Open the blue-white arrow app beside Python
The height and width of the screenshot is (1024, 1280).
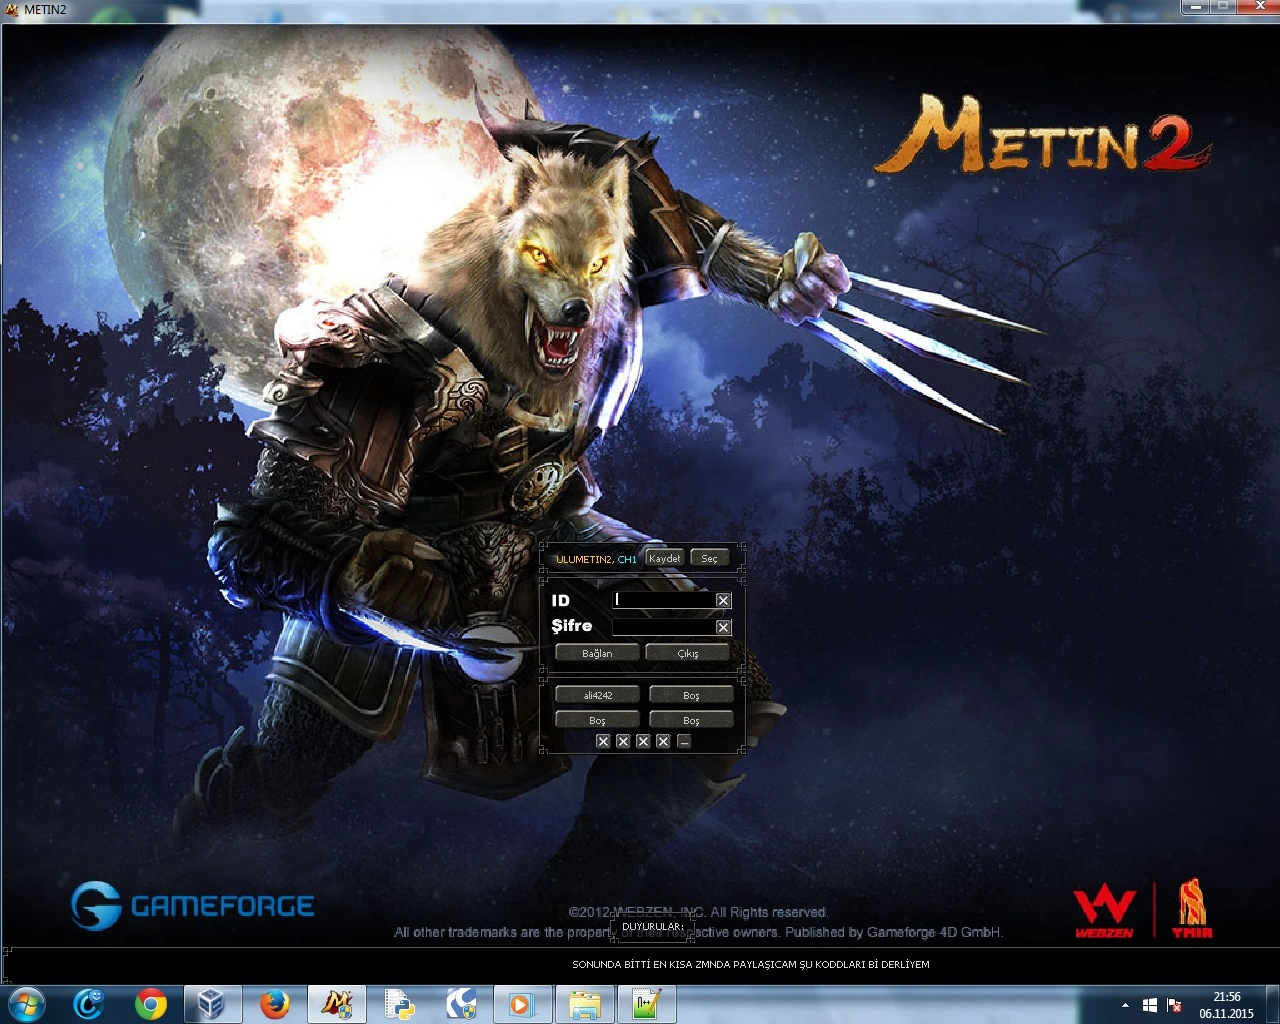460,1004
